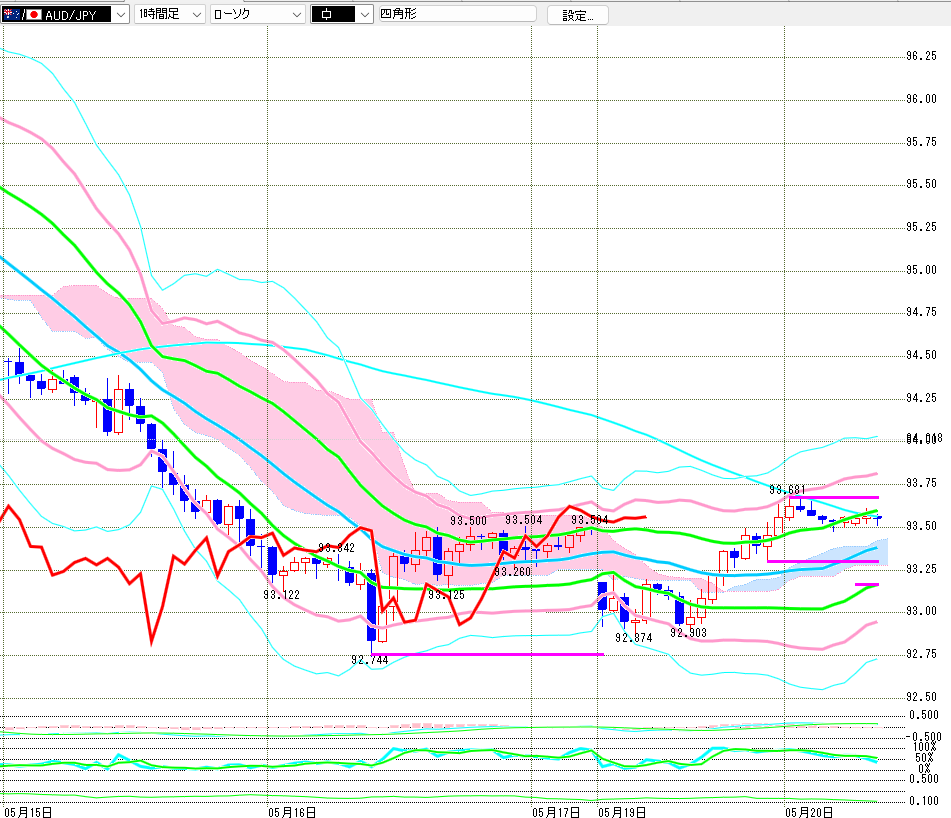Click the magenta horizontal line at 92.75
The width and height of the screenshot is (951, 818).
(x=488, y=654)
